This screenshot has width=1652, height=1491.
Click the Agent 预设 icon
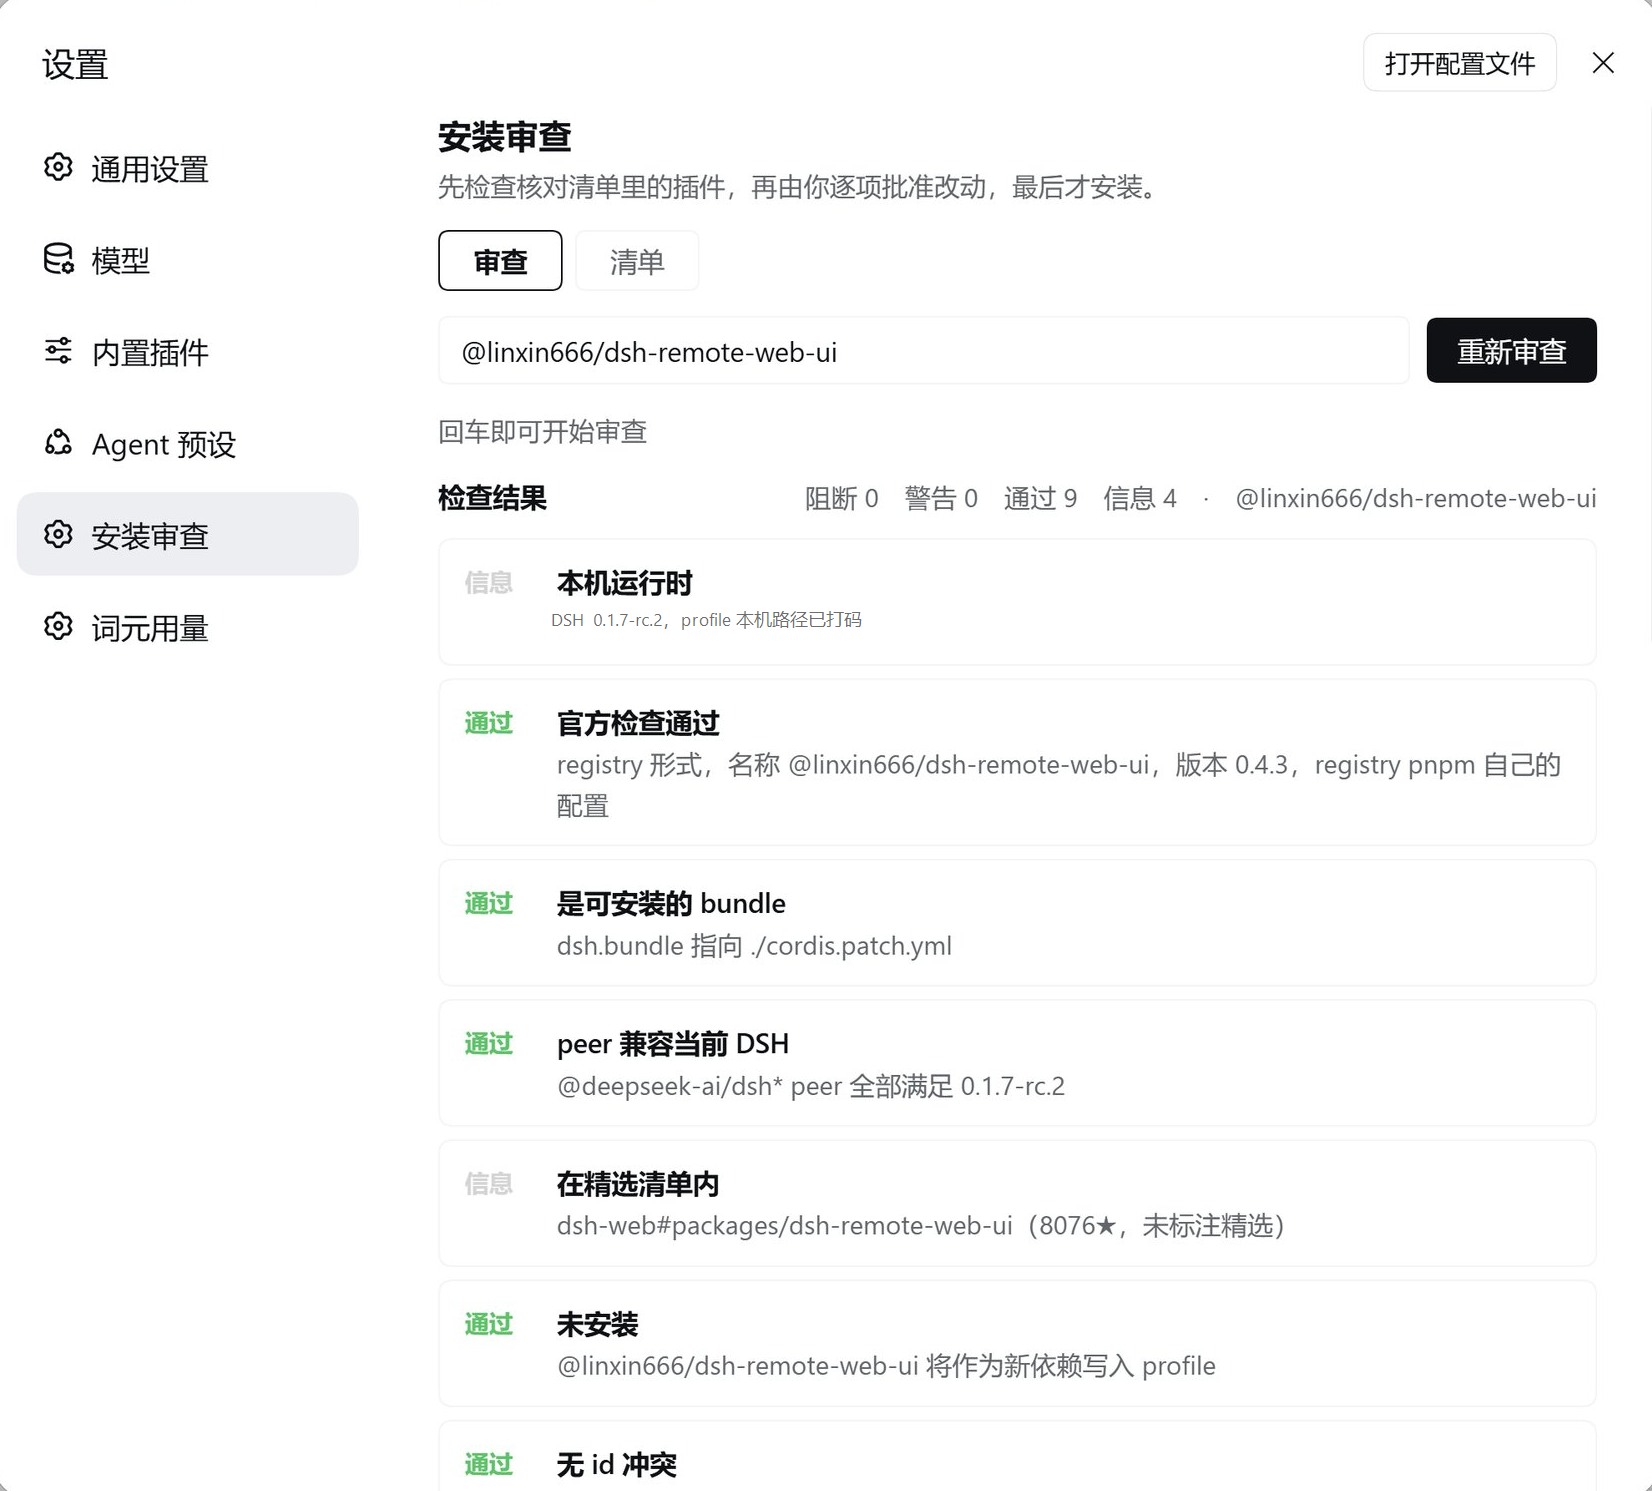(58, 443)
